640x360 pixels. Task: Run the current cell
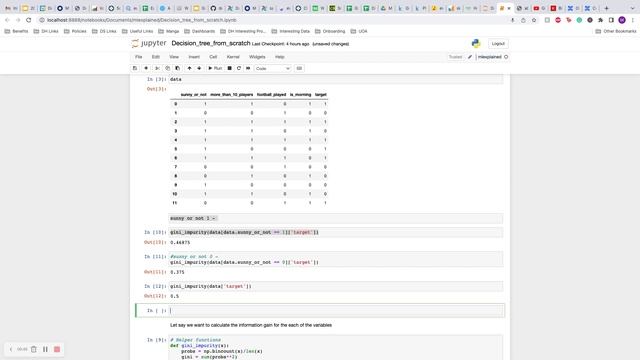click(215, 68)
